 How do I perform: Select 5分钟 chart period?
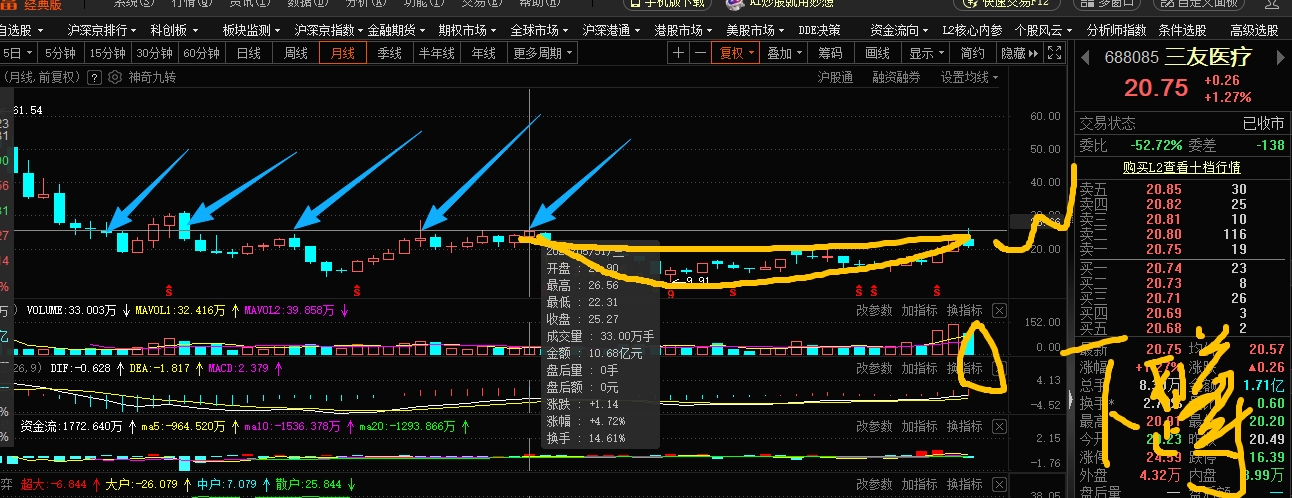[60, 53]
